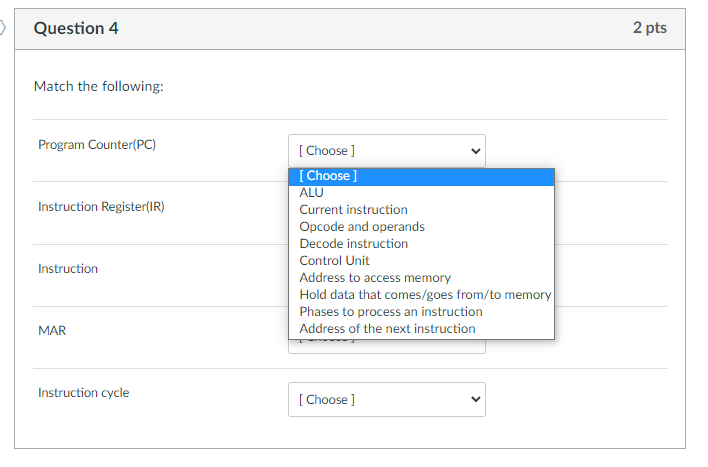Select the Control Unit option
This screenshot has height=467, width=708.
pos(421,261)
